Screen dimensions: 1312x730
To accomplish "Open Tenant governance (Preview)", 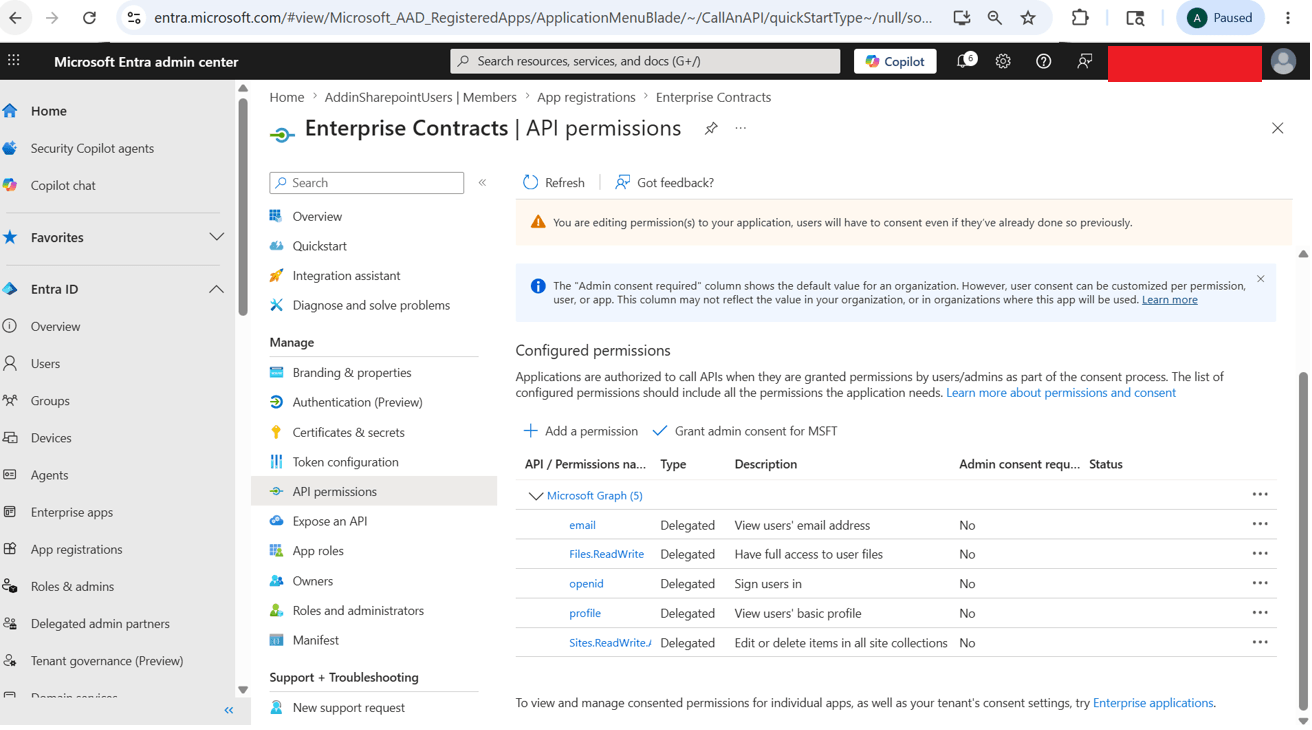I will (x=107, y=661).
